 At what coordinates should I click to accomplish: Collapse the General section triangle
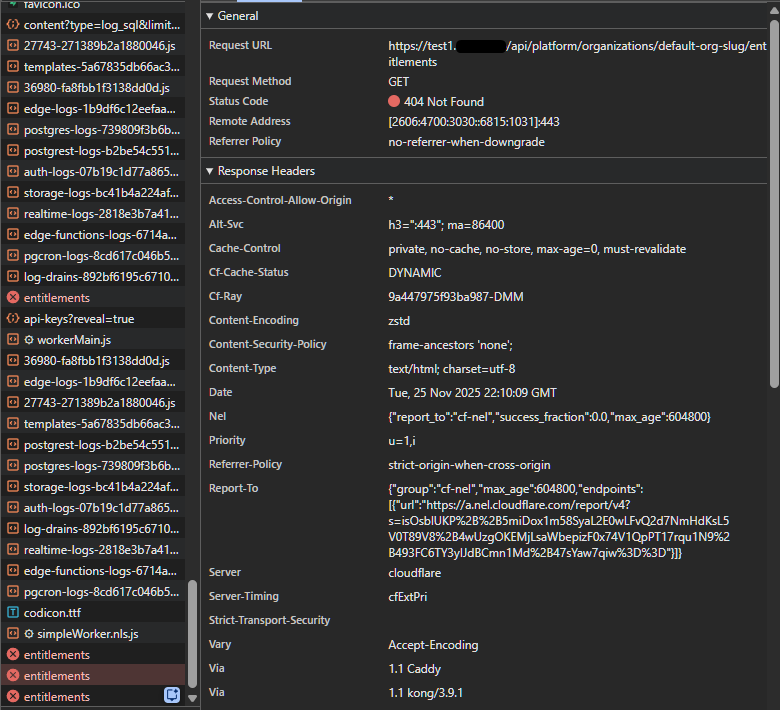coord(209,16)
